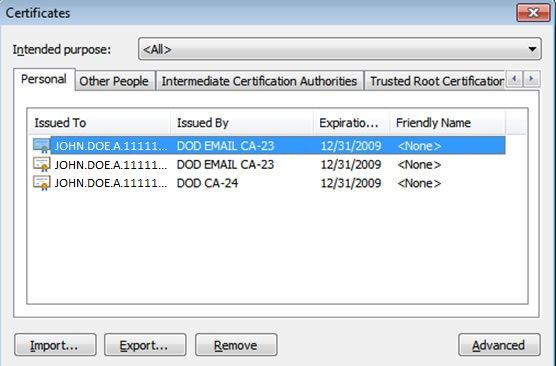Sort by Issued By column header
Screen dimensions: 556x366
click(242, 123)
